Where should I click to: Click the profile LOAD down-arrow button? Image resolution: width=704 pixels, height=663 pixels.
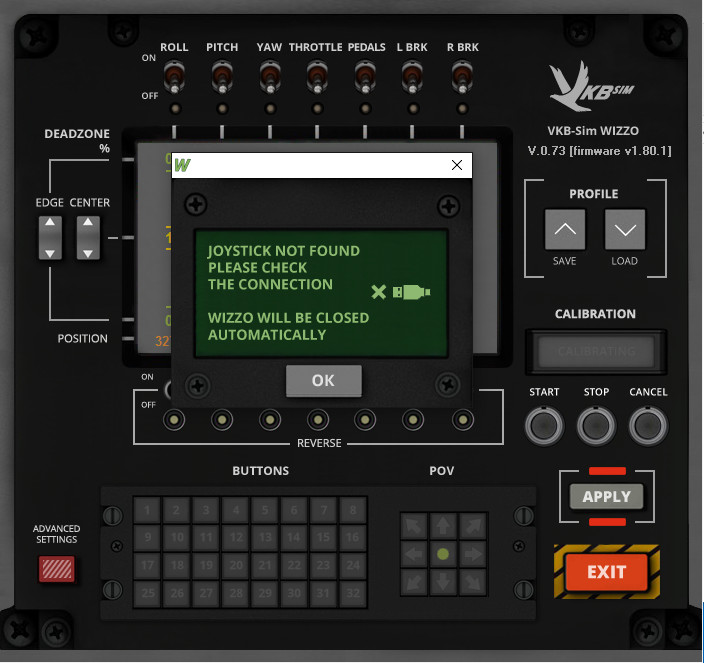tap(626, 230)
